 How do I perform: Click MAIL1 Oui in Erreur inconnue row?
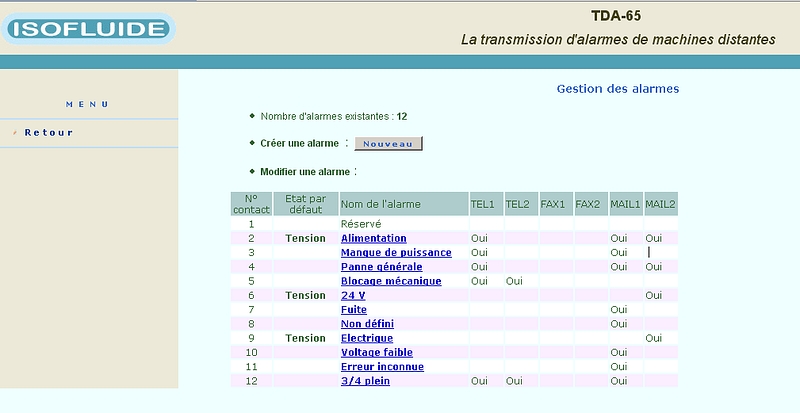[x=619, y=367]
